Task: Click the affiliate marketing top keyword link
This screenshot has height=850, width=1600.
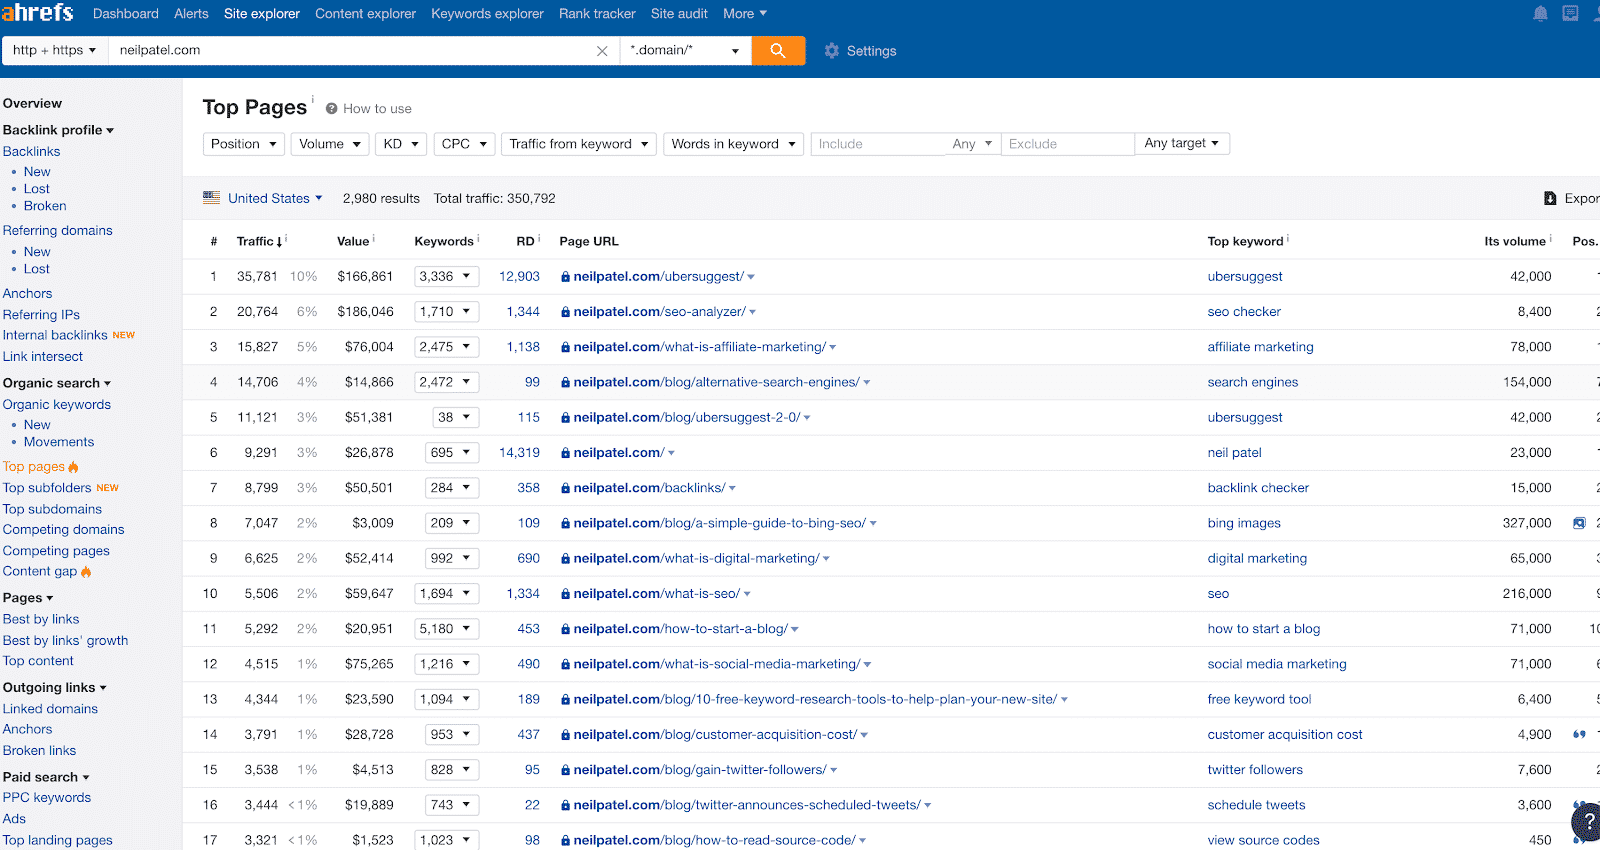Action: [x=1260, y=347]
